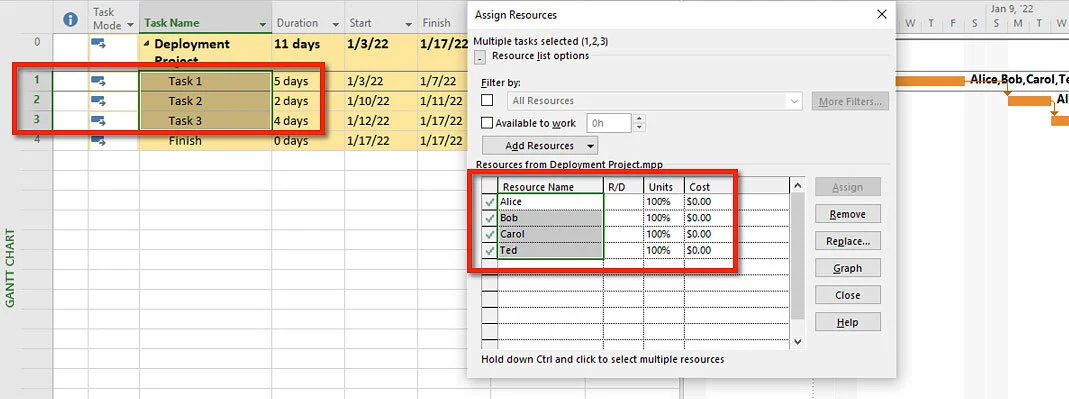This screenshot has width=1069, height=399.
Task: Click 1/12/22 start date cell
Action: 380,121
